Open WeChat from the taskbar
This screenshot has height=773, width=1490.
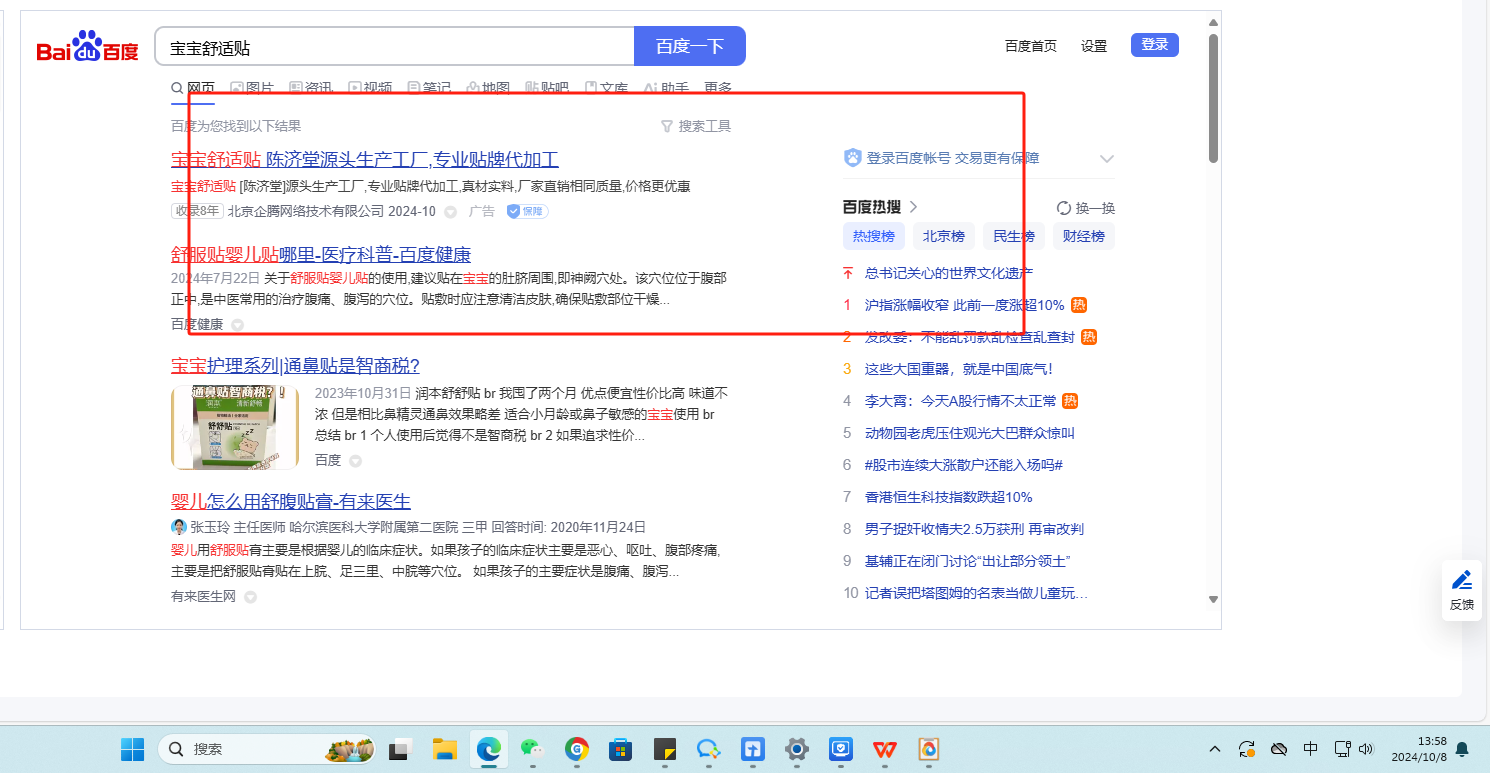click(x=531, y=749)
